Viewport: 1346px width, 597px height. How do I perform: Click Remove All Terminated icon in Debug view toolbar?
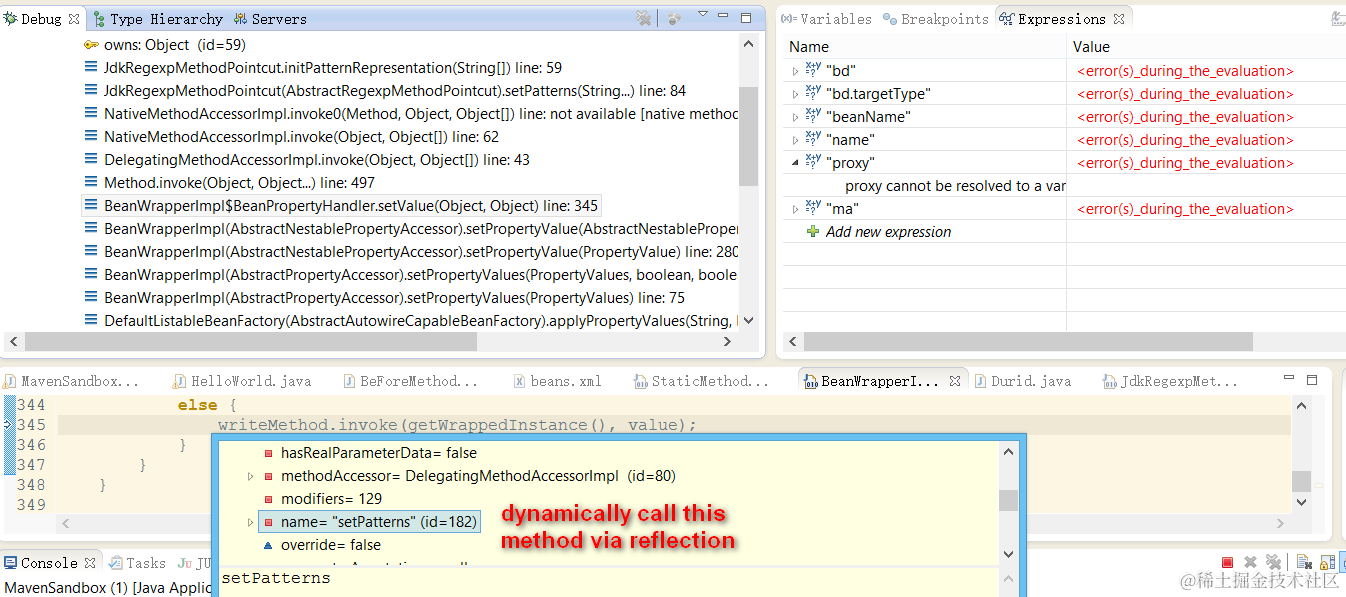click(644, 18)
